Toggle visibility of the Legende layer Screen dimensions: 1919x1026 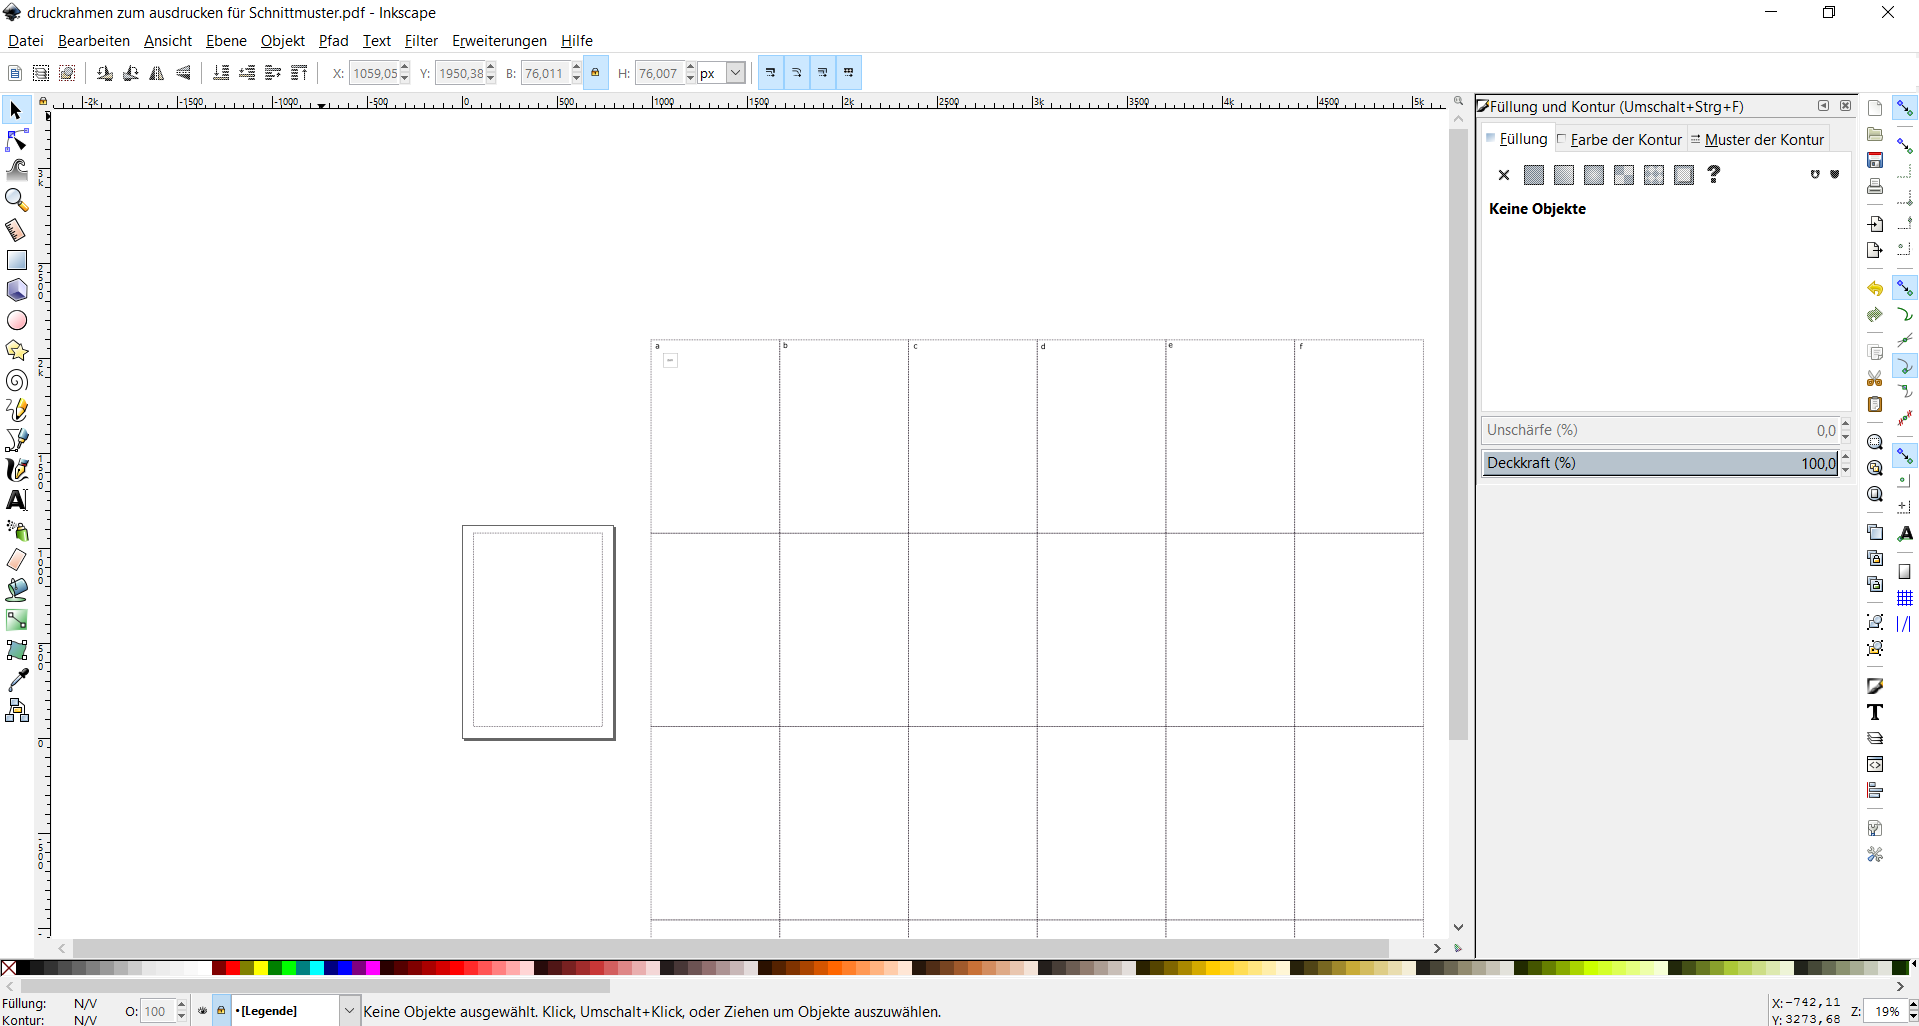pyautogui.click(x=203, y=1011)
